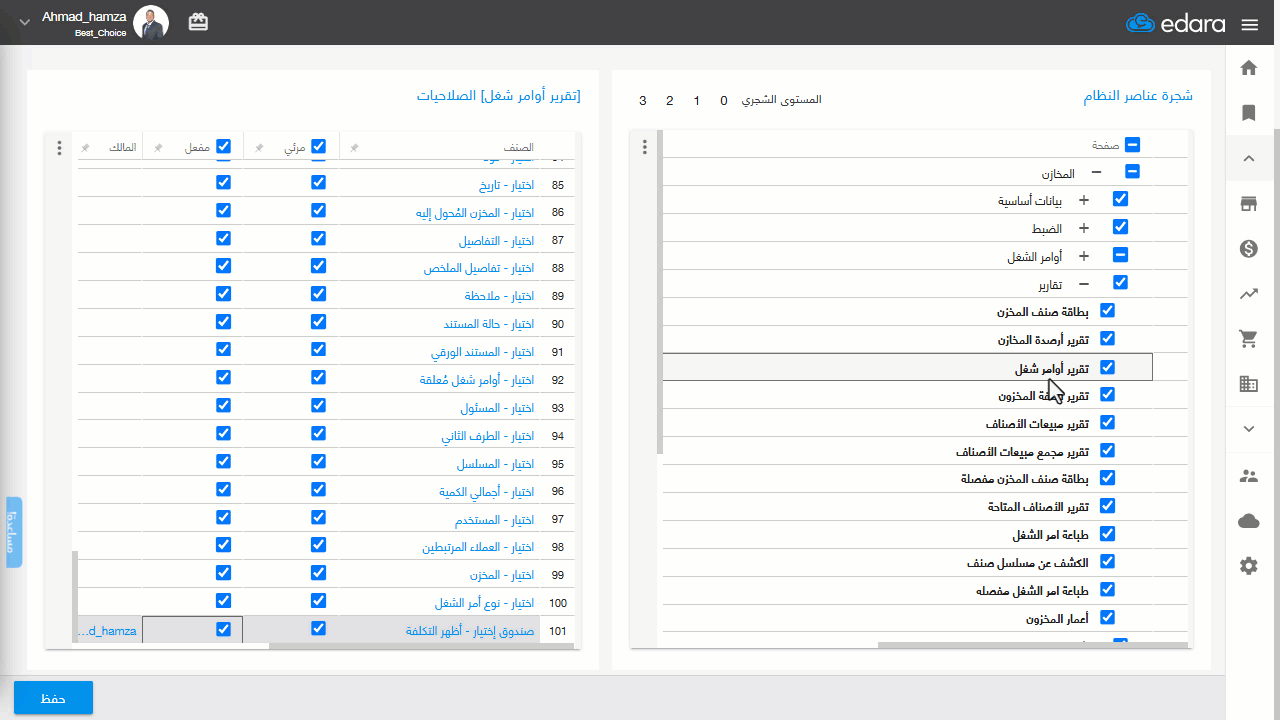This screenshot has height=720, width=1280.
Task: Uncheck the tree checkbox for 'بطاقة صنف المخزن'
Action: click(x=1107, y=311)
